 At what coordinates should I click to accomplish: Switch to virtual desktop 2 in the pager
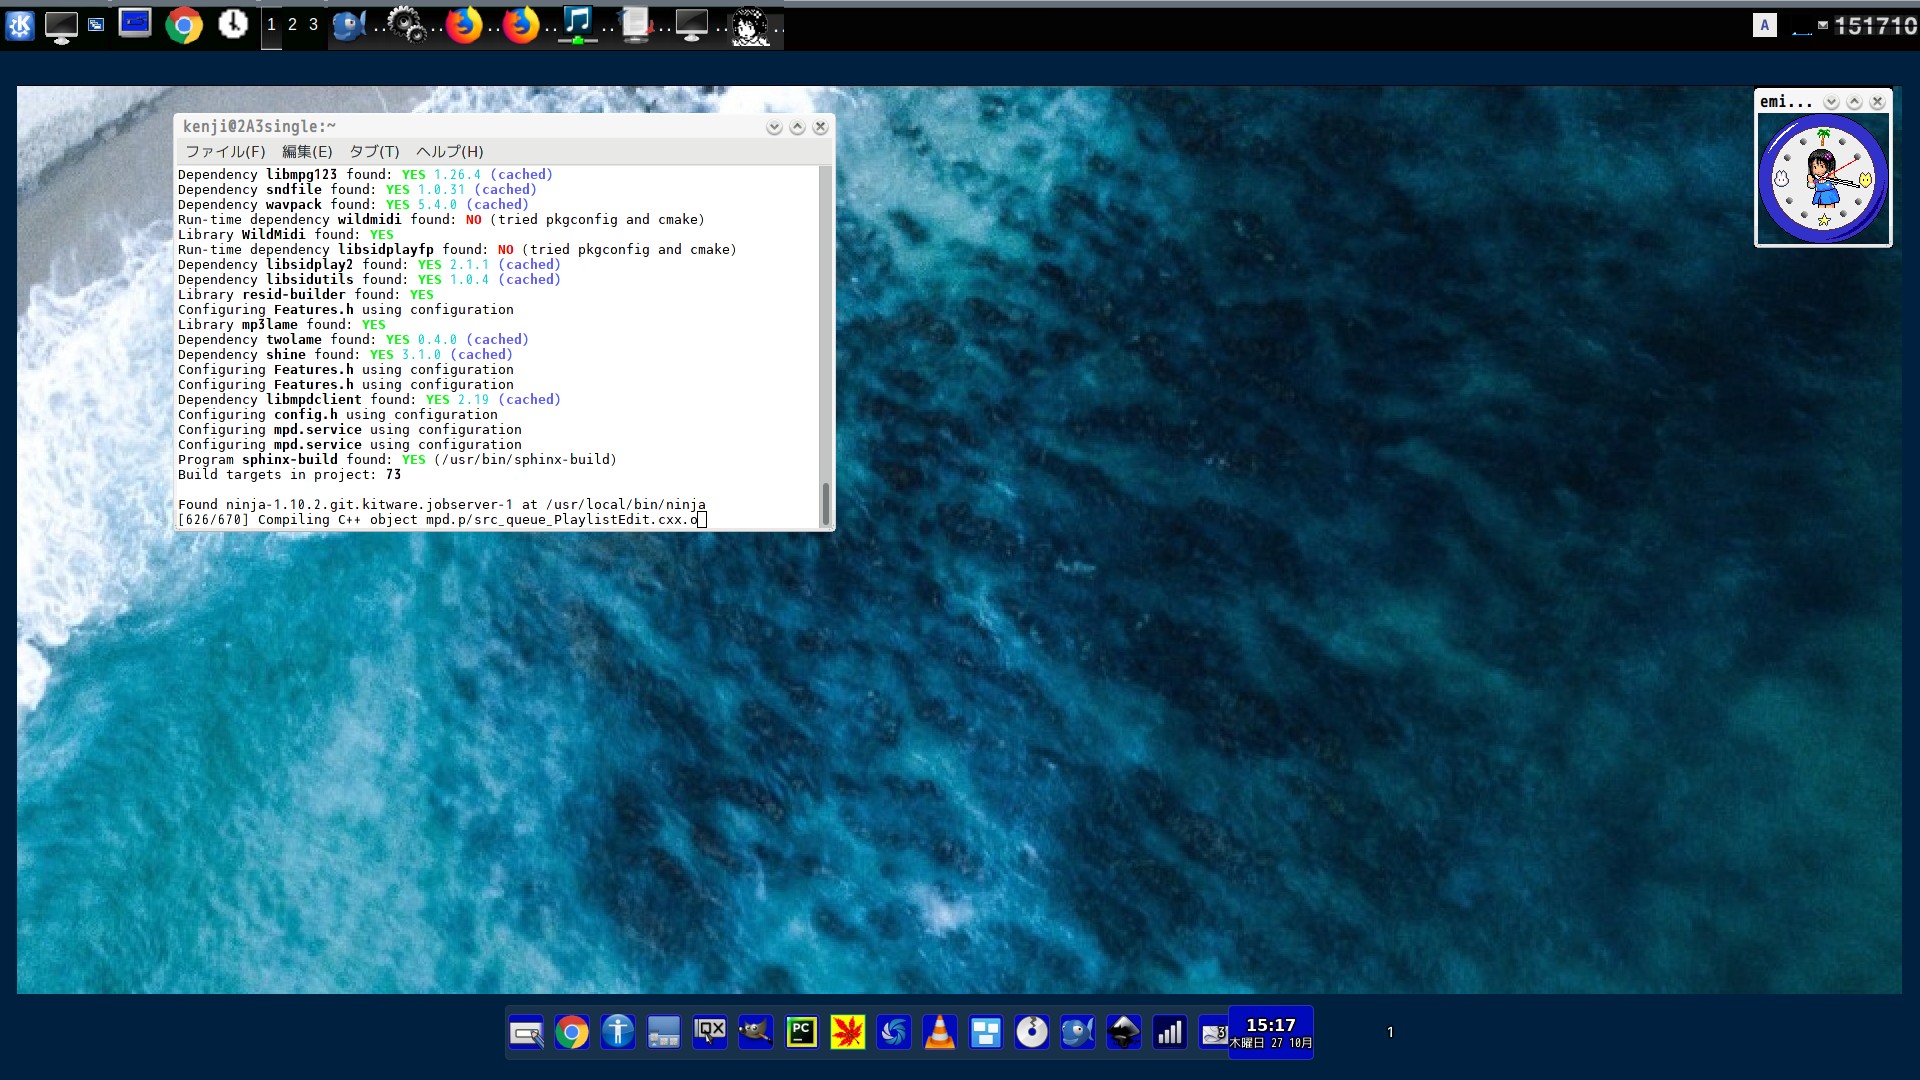click(x=293, y=25)
